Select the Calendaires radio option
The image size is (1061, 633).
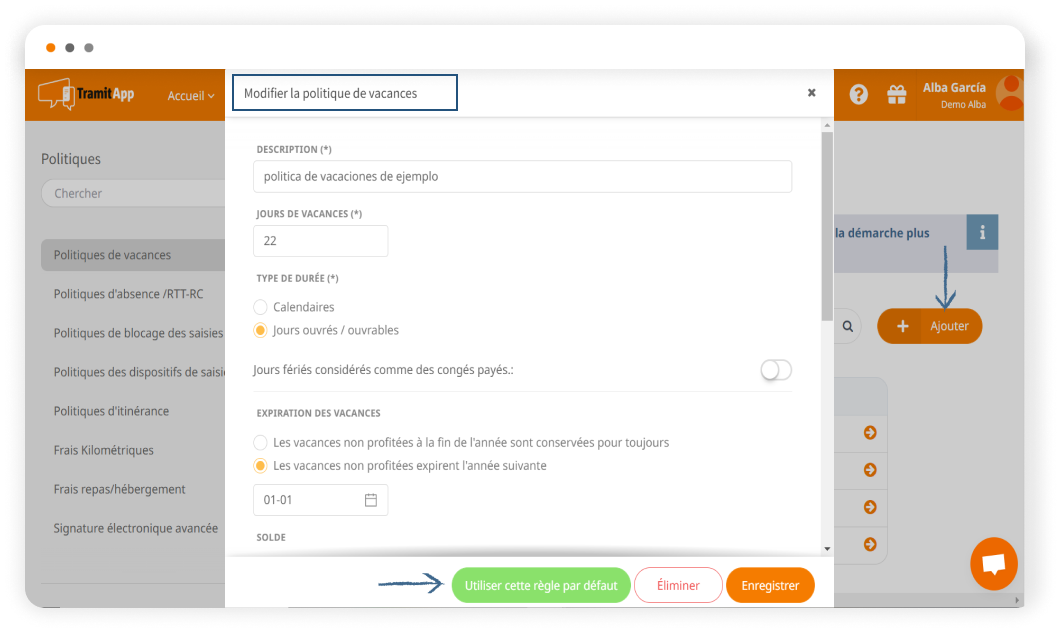click(261, 307)
